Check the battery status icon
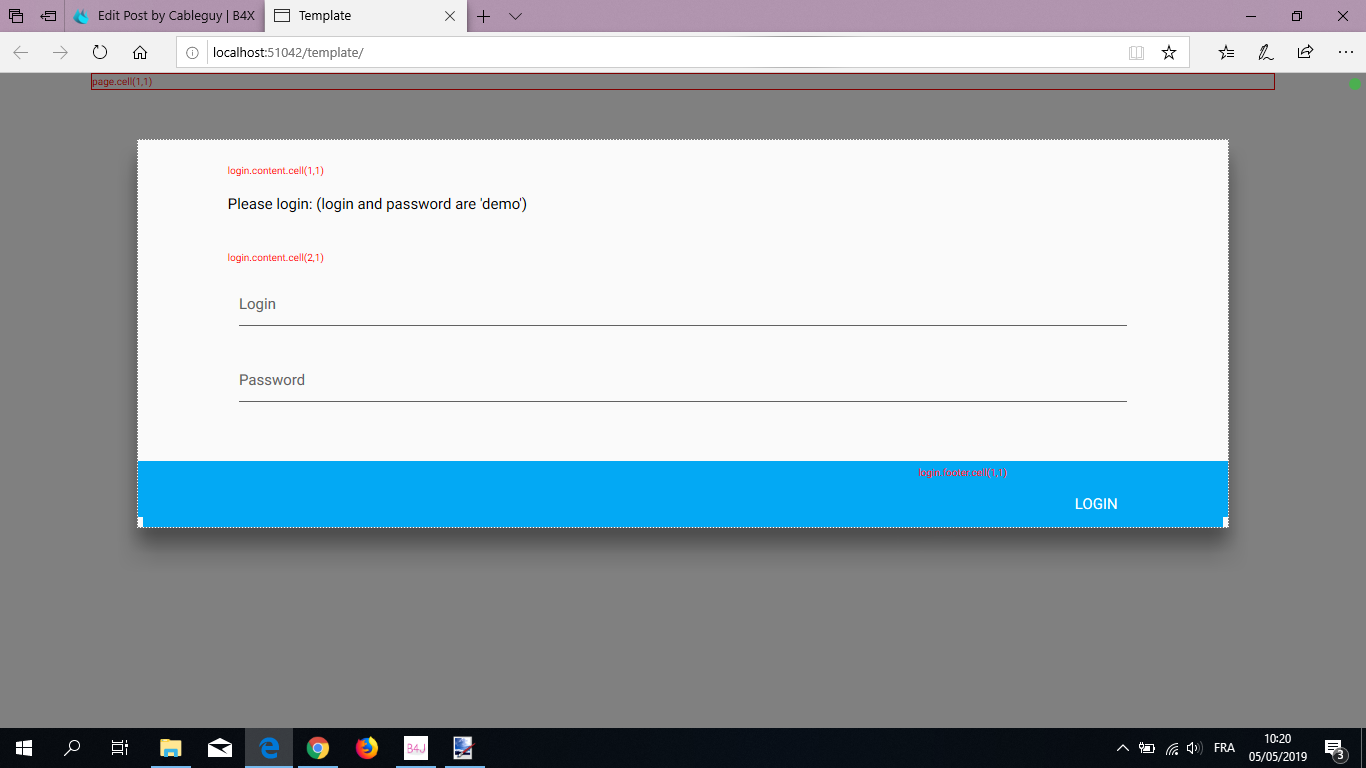 point(1147,748)
